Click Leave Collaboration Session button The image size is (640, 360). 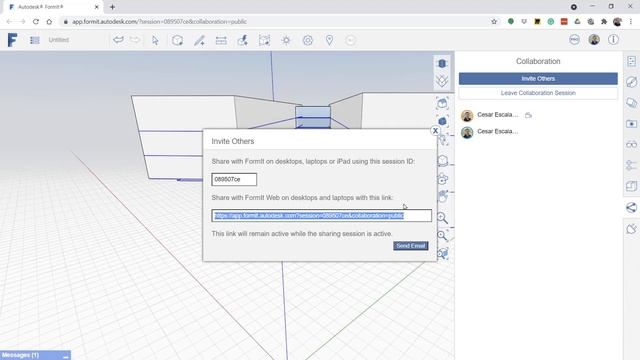[538, 93]
